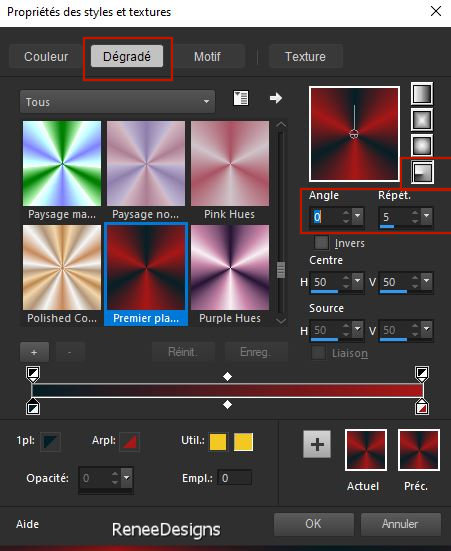
Task: Click the large plus add-to-palette icon
Action: point(317,445)
